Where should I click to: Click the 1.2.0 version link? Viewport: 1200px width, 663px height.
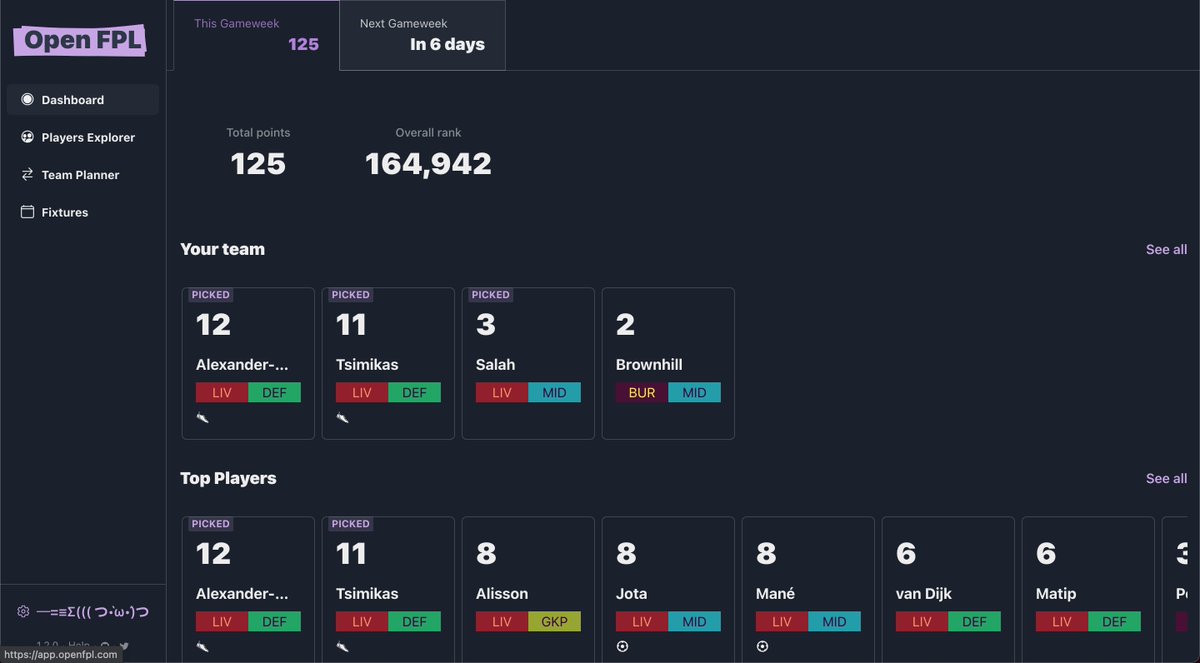(47, 645)
